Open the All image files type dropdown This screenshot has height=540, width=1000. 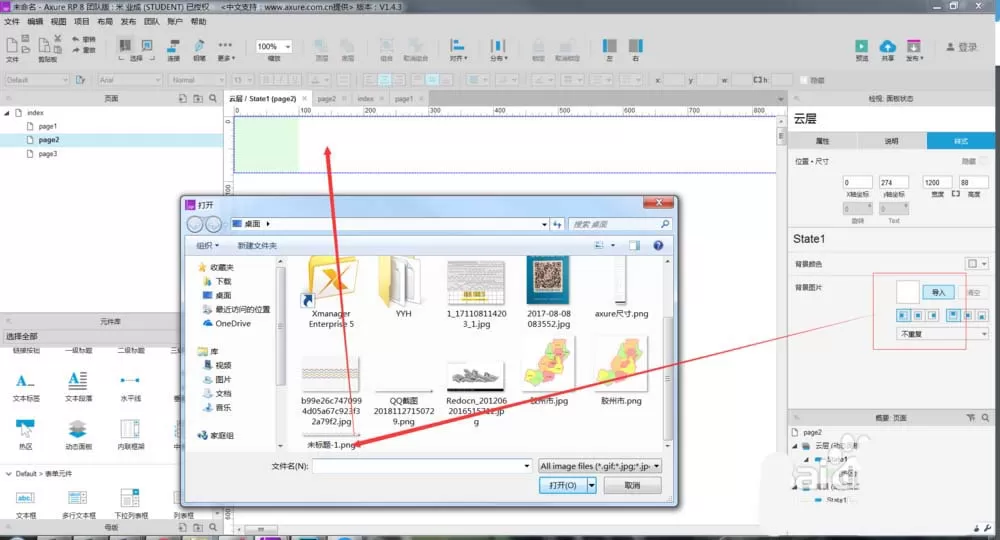[x=599, y=466]
